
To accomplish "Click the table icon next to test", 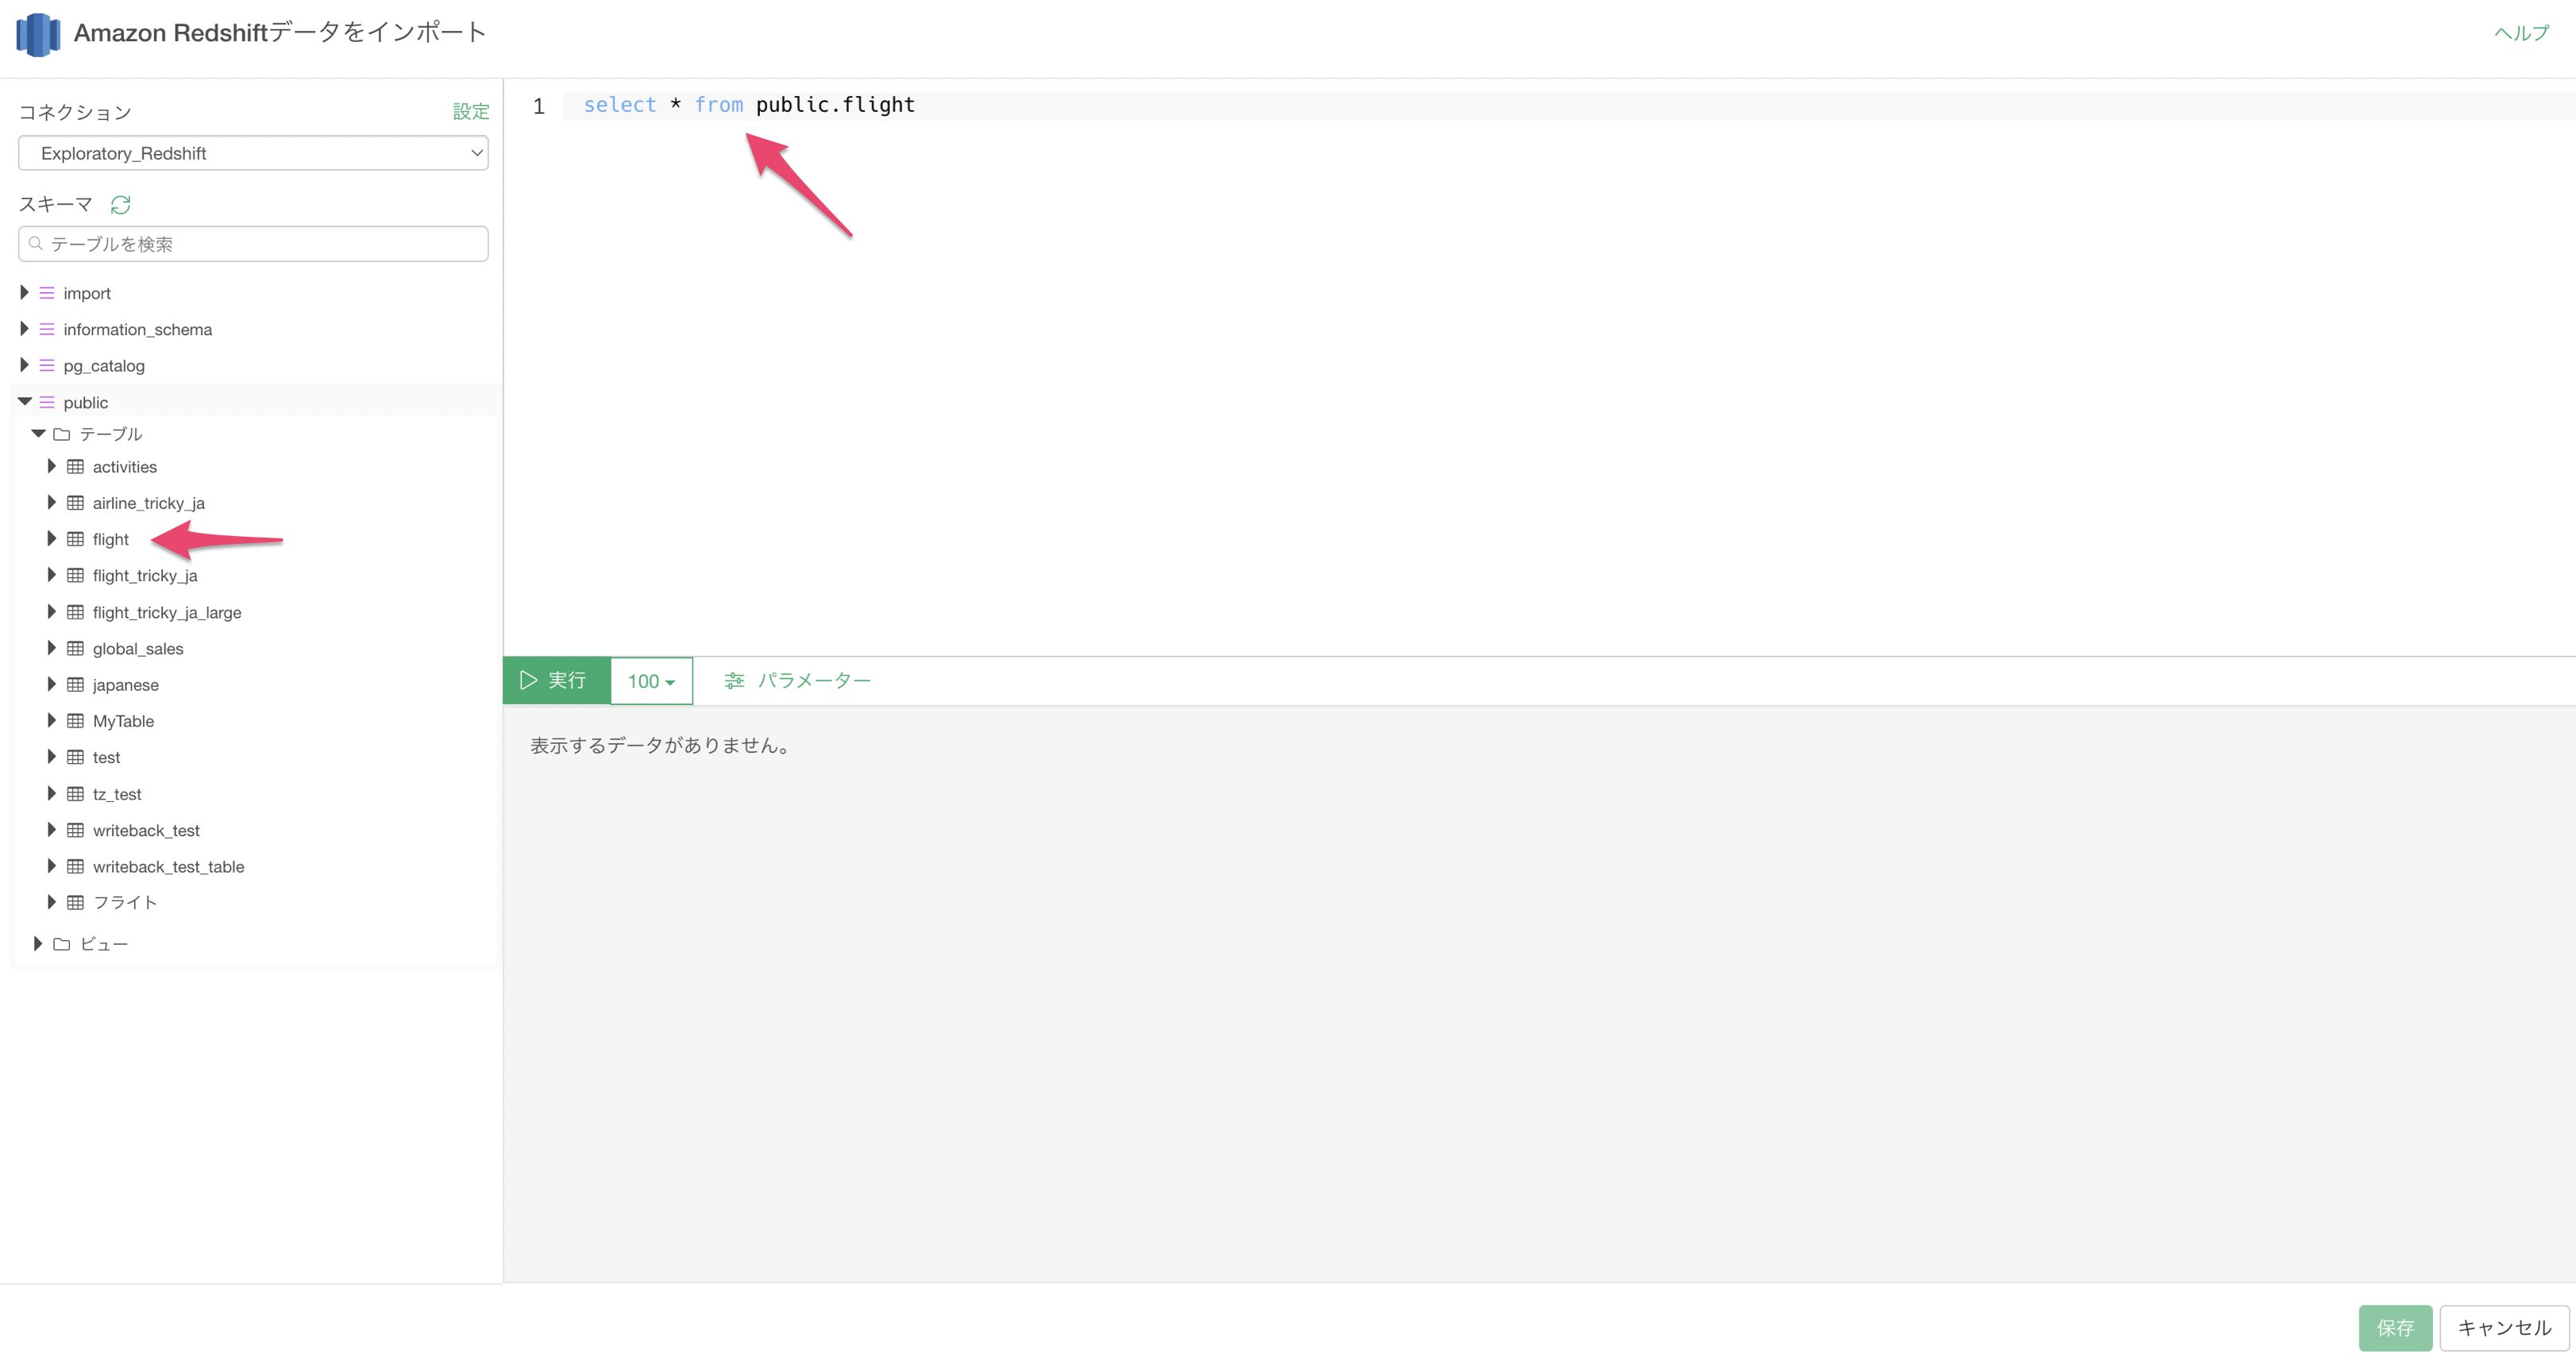I will click(x=75, y=757).
